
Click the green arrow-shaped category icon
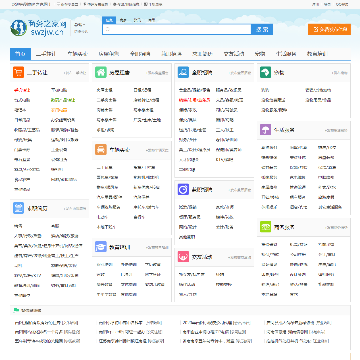[x=266, y=72]
